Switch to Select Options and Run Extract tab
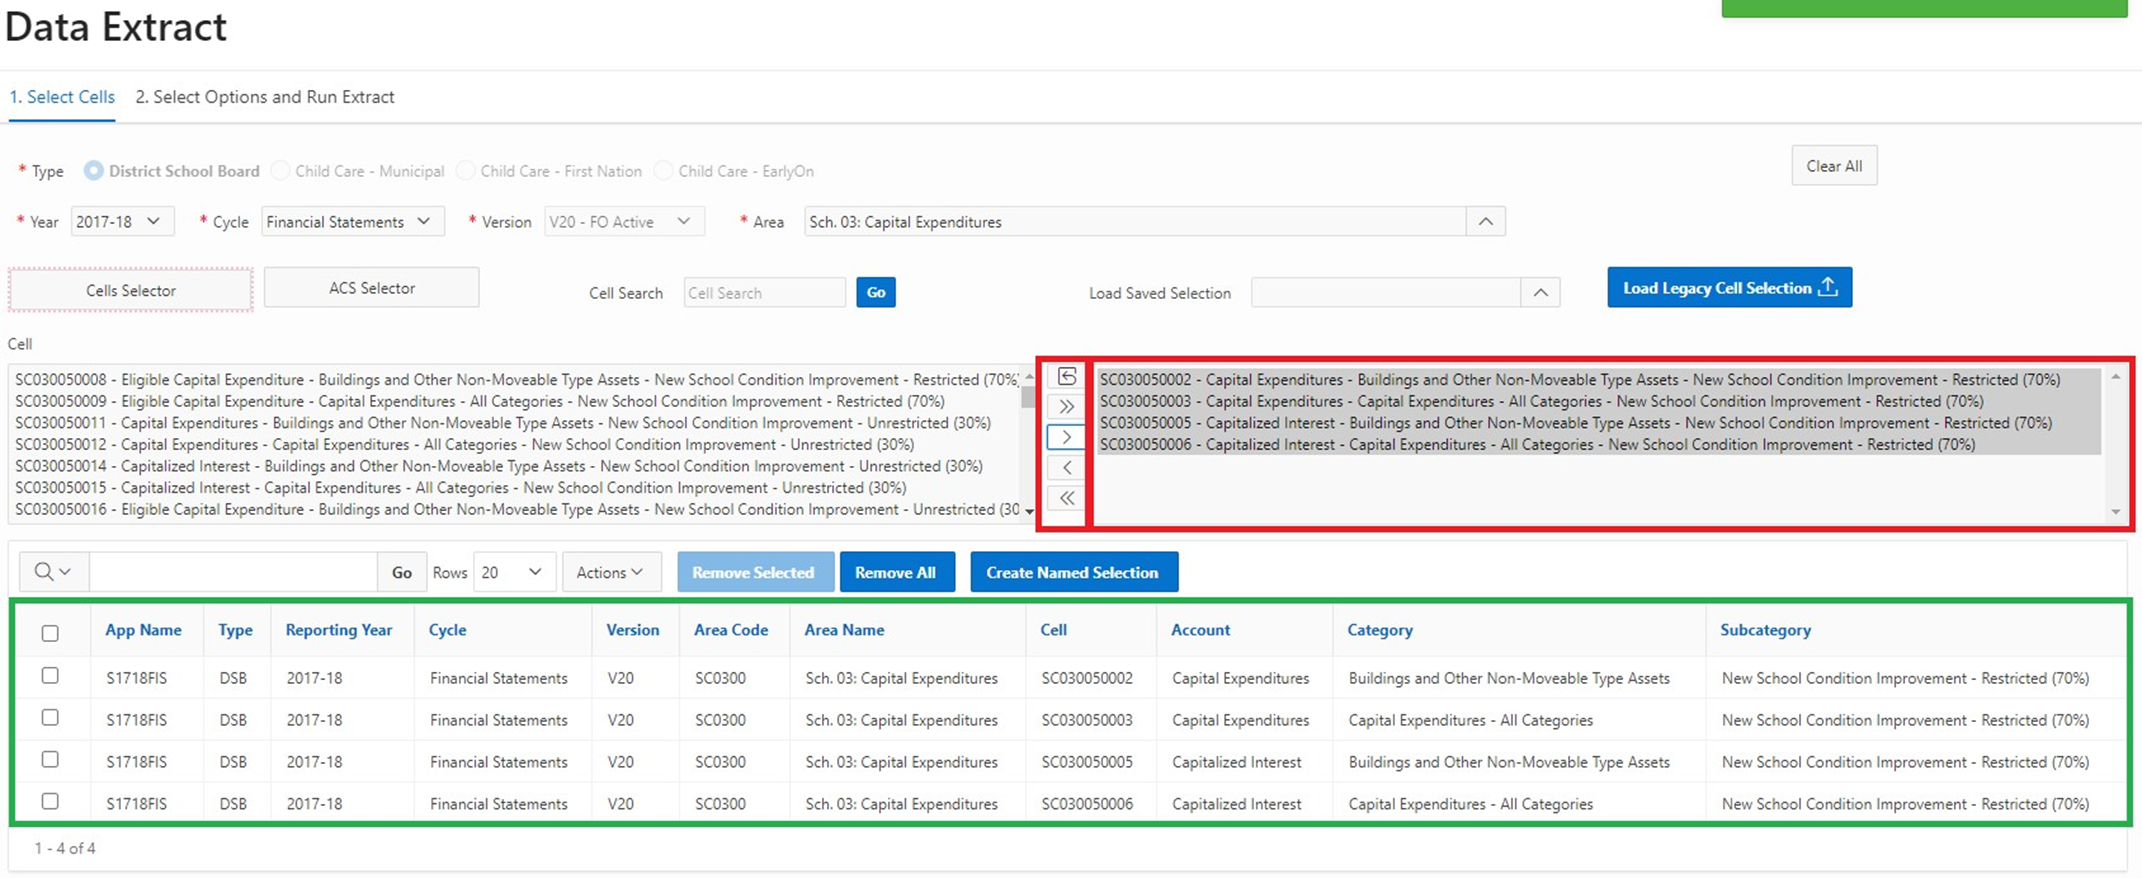Screen dimensions: 2142x878 tap(265, 97)
